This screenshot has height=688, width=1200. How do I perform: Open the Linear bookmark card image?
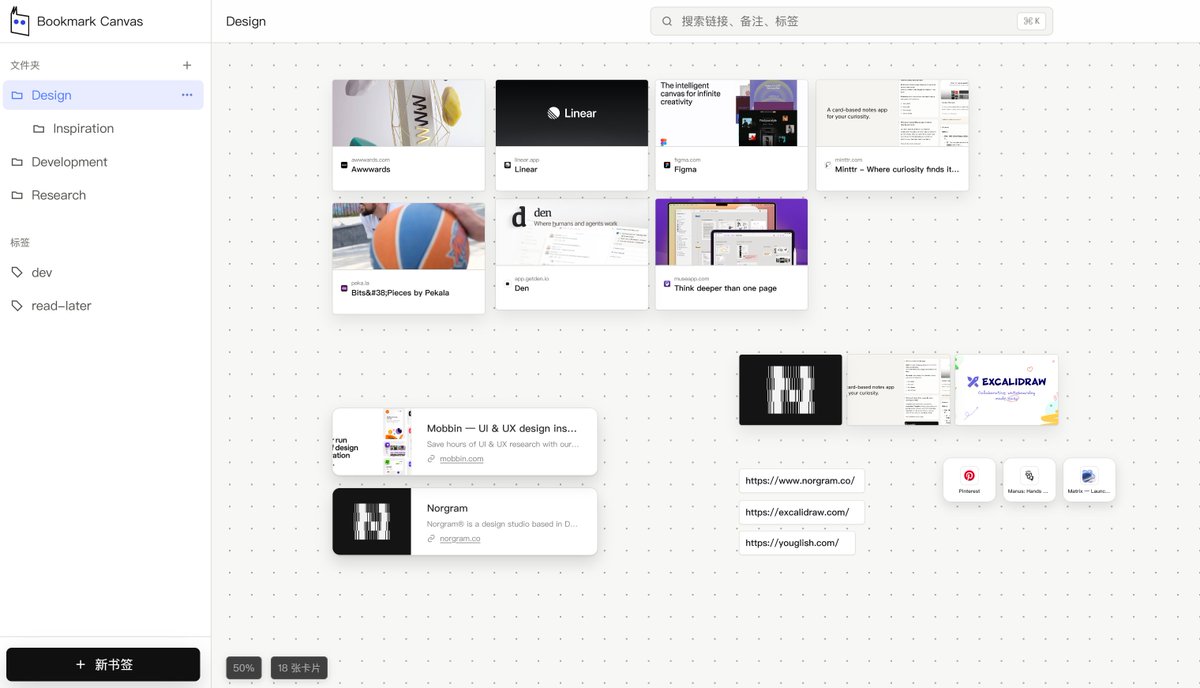pos(572,113)
